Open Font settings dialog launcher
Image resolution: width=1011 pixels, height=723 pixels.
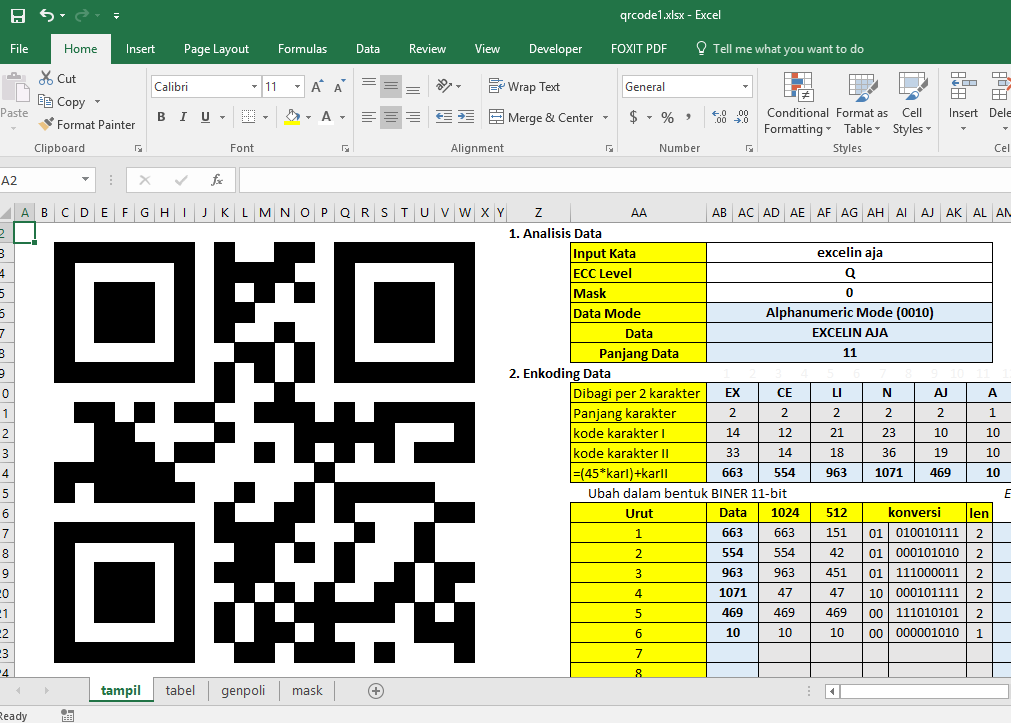point(345,148)
